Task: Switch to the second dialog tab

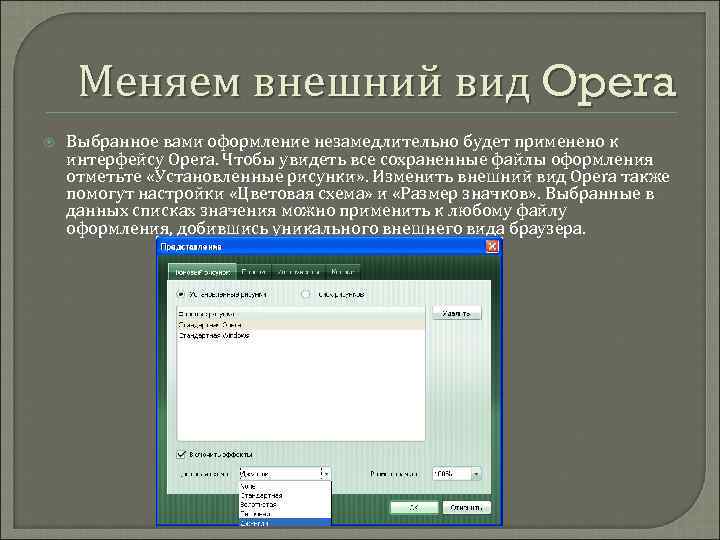Action: click(x=254, y=272)
